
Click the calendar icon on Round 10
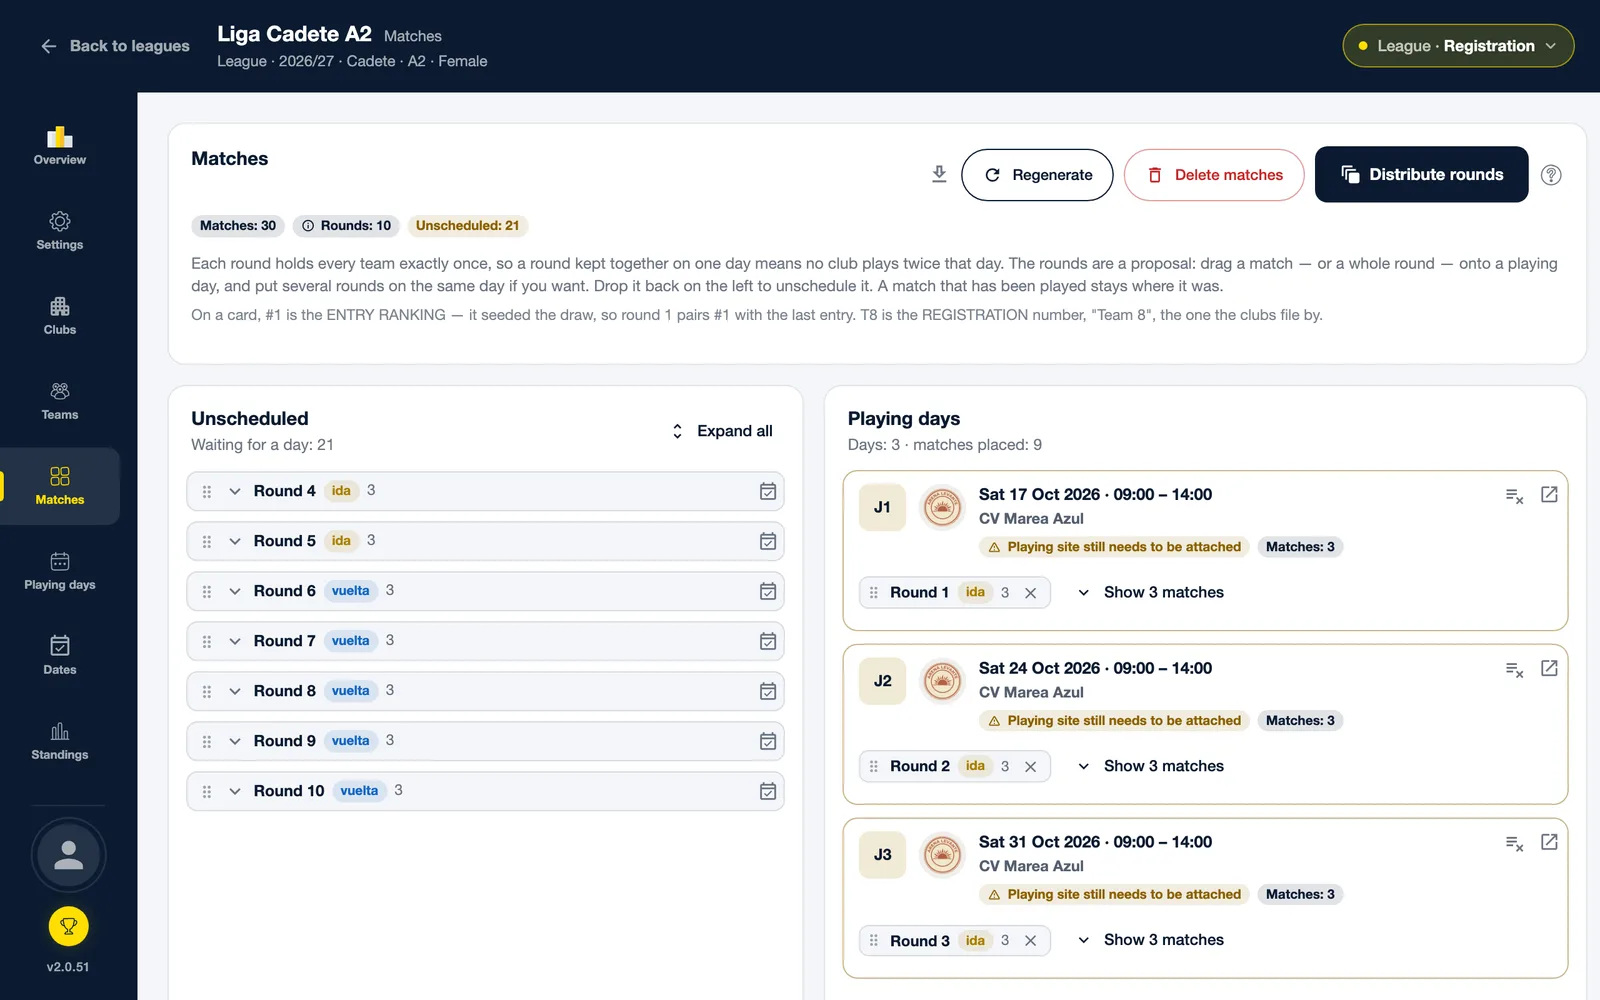[x=768, y=791]
